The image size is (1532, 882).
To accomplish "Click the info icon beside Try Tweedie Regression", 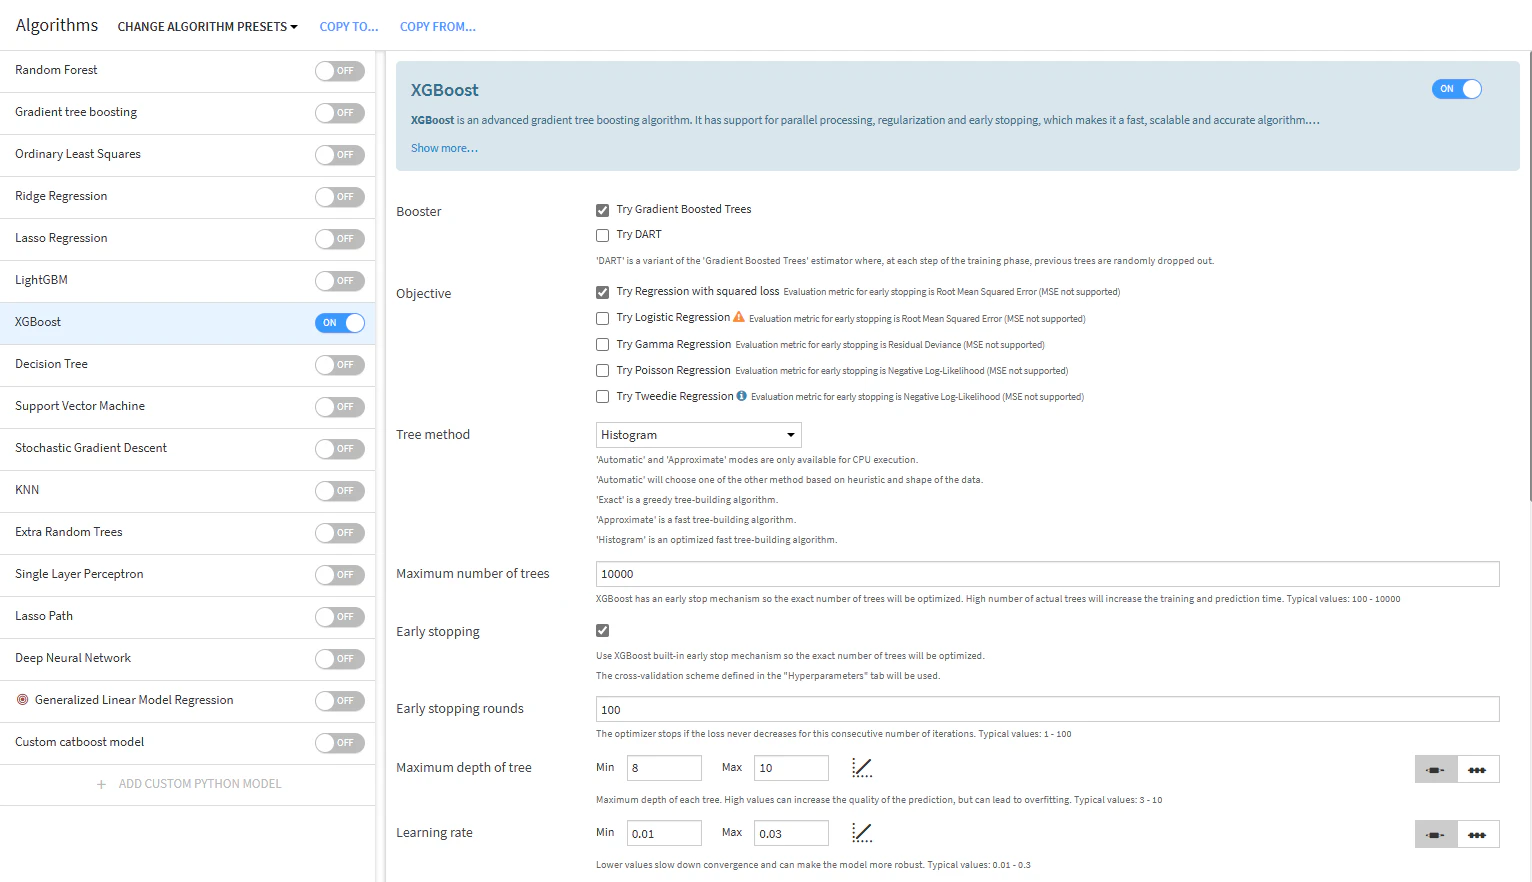I will [742, 396].
